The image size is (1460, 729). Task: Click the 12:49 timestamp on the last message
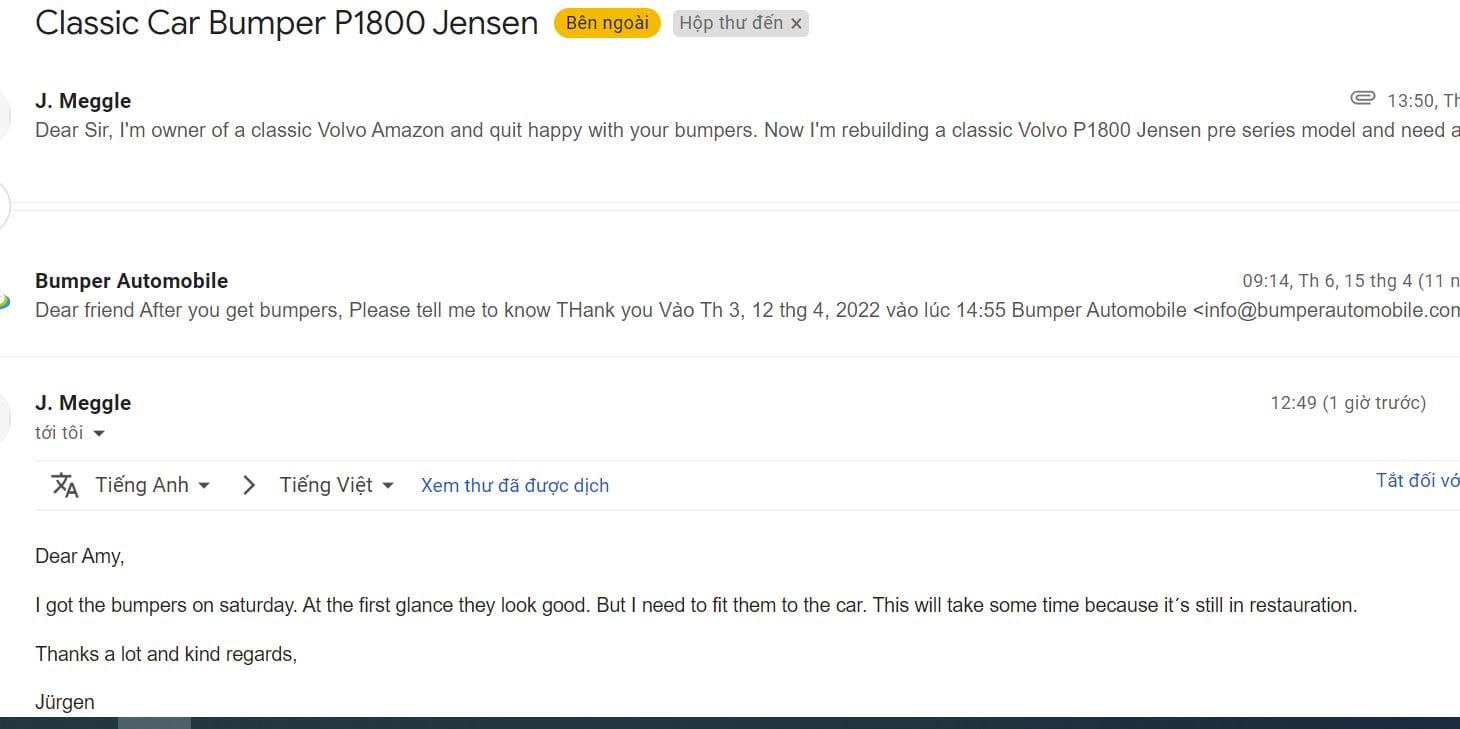tap(1347, 403)
